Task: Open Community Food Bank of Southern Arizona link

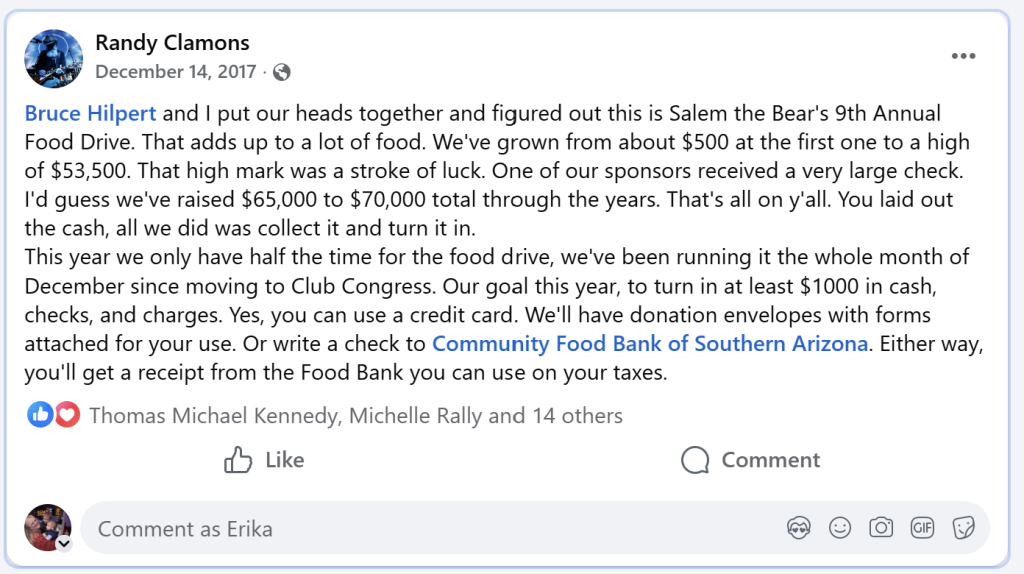Action: [x=650, y=343]
